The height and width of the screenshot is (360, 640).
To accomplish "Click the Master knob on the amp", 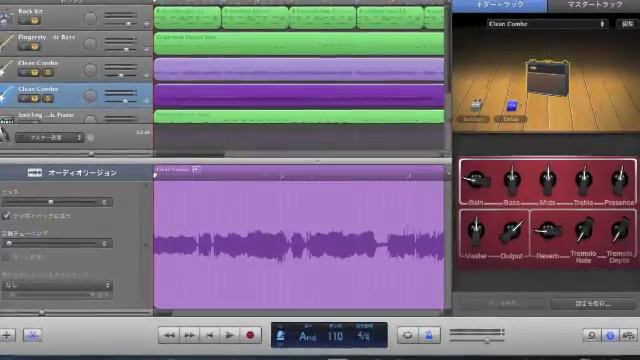I will click(476, 232).
